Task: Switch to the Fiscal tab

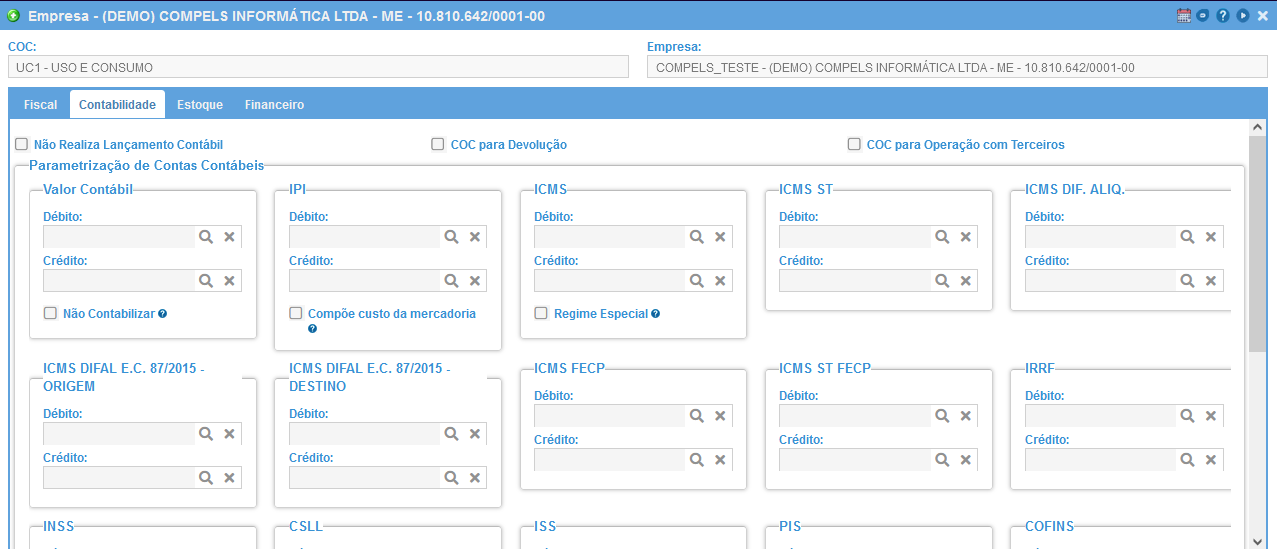Action: pyautogui.click(x=40, y=104)
